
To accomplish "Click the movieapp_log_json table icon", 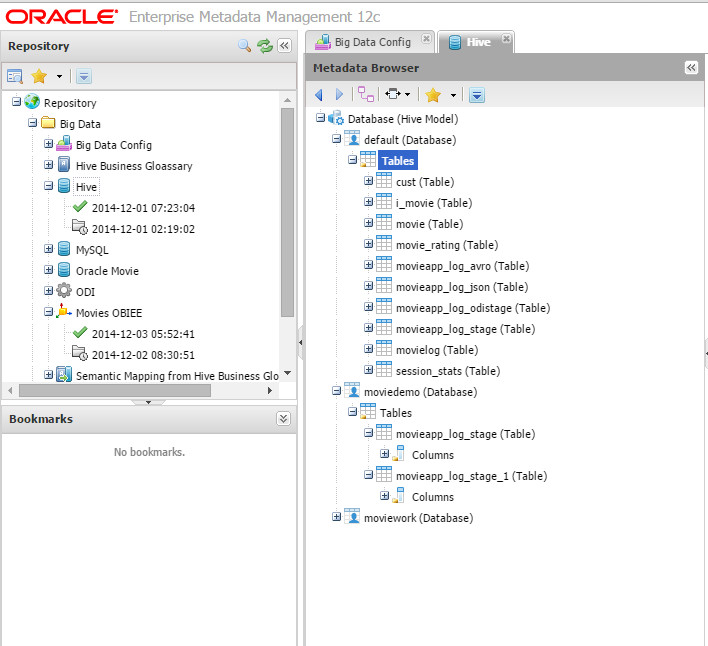I will coord(384,286).
